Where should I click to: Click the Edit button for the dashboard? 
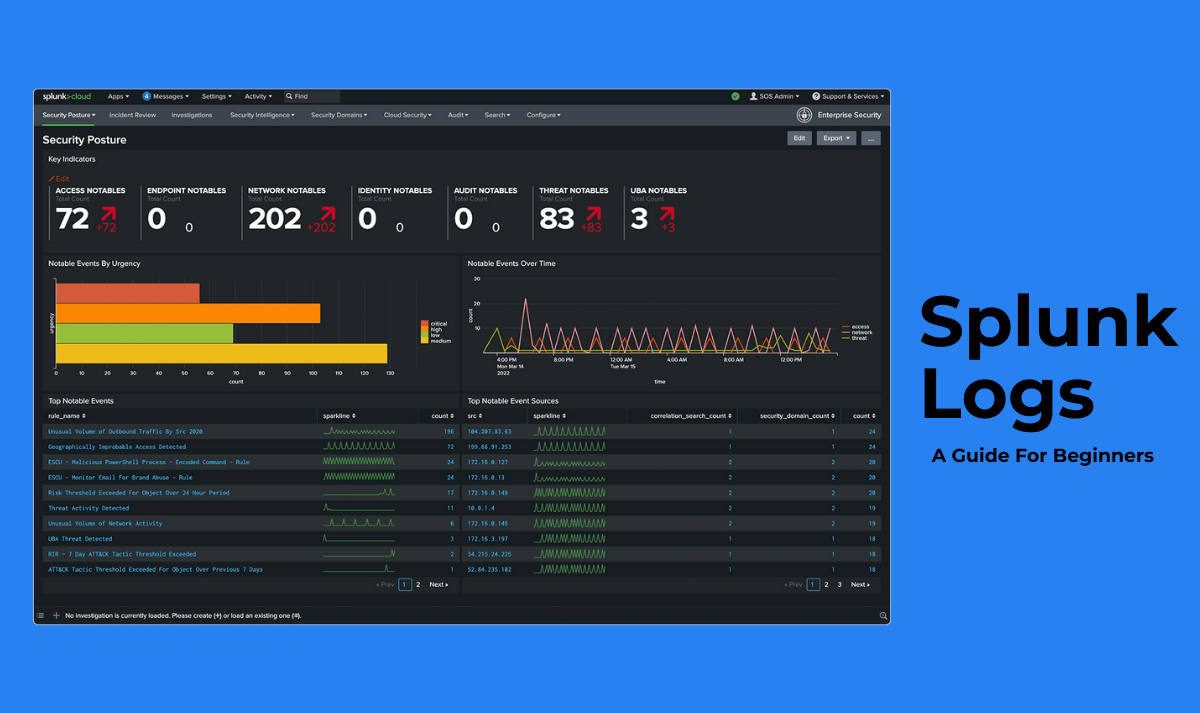pyautogui.click(x=799, y=137)
